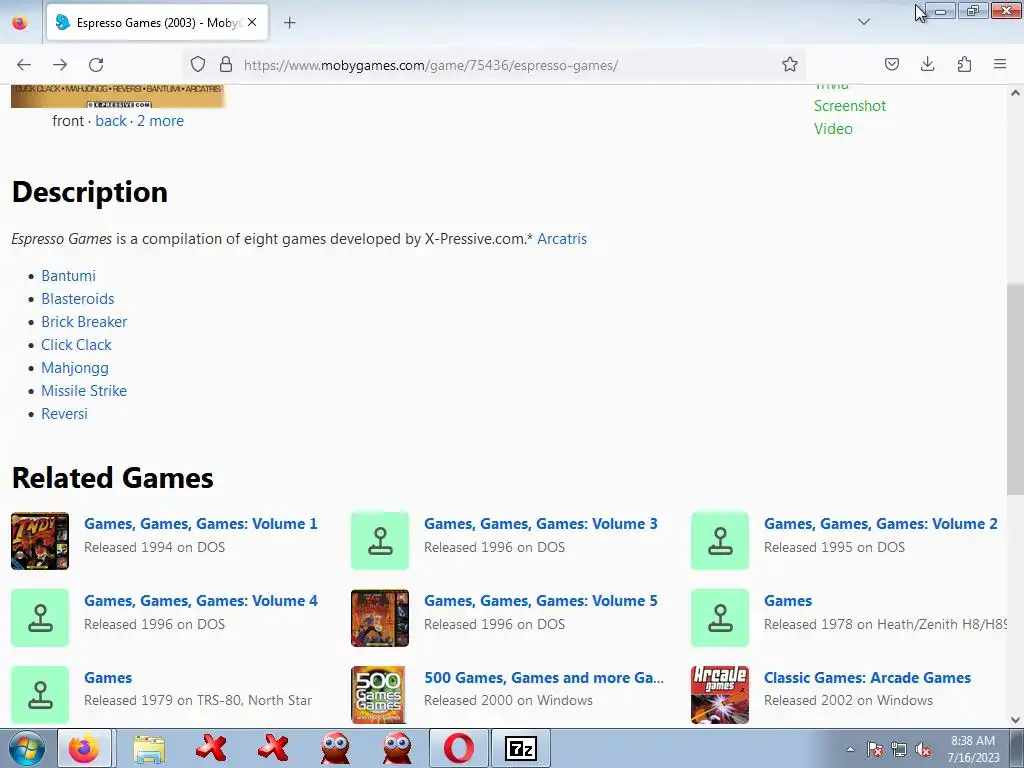The image size is (1024, 768).
Task: Click 500 Games cover thumbnail
Action: 379,695
